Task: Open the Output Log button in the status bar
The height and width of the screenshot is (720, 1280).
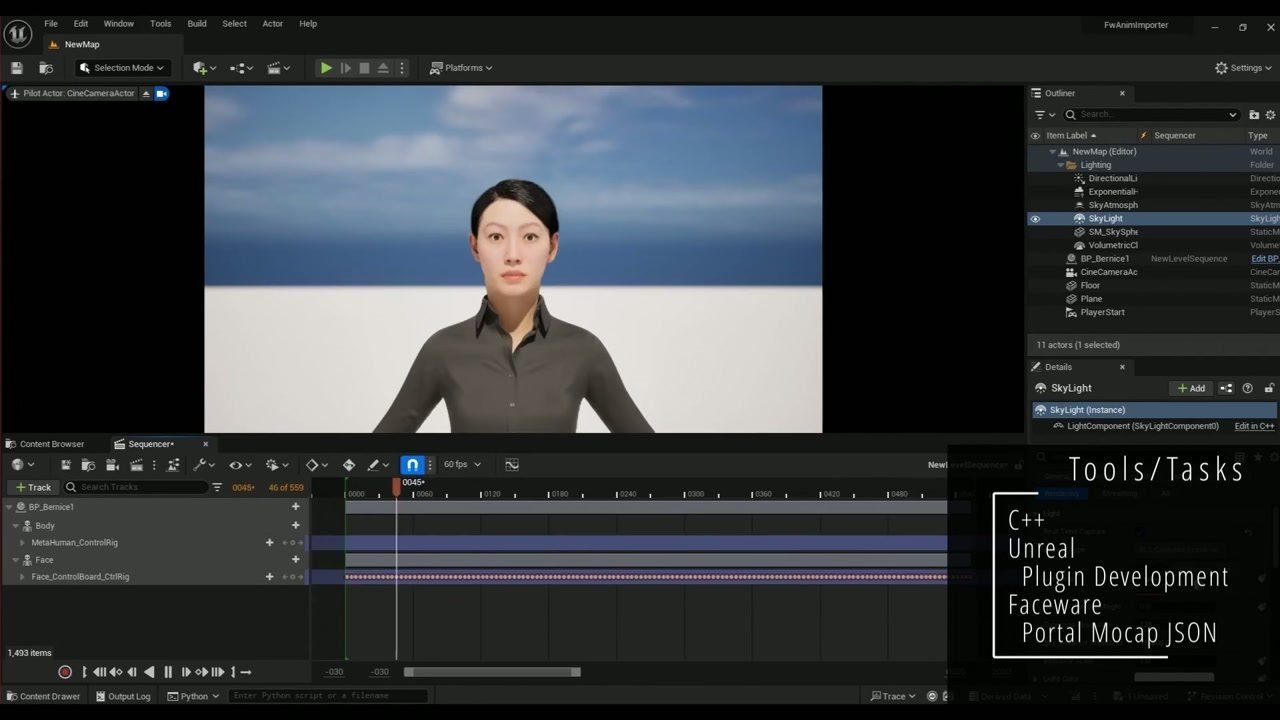Action: pos(122,696)
